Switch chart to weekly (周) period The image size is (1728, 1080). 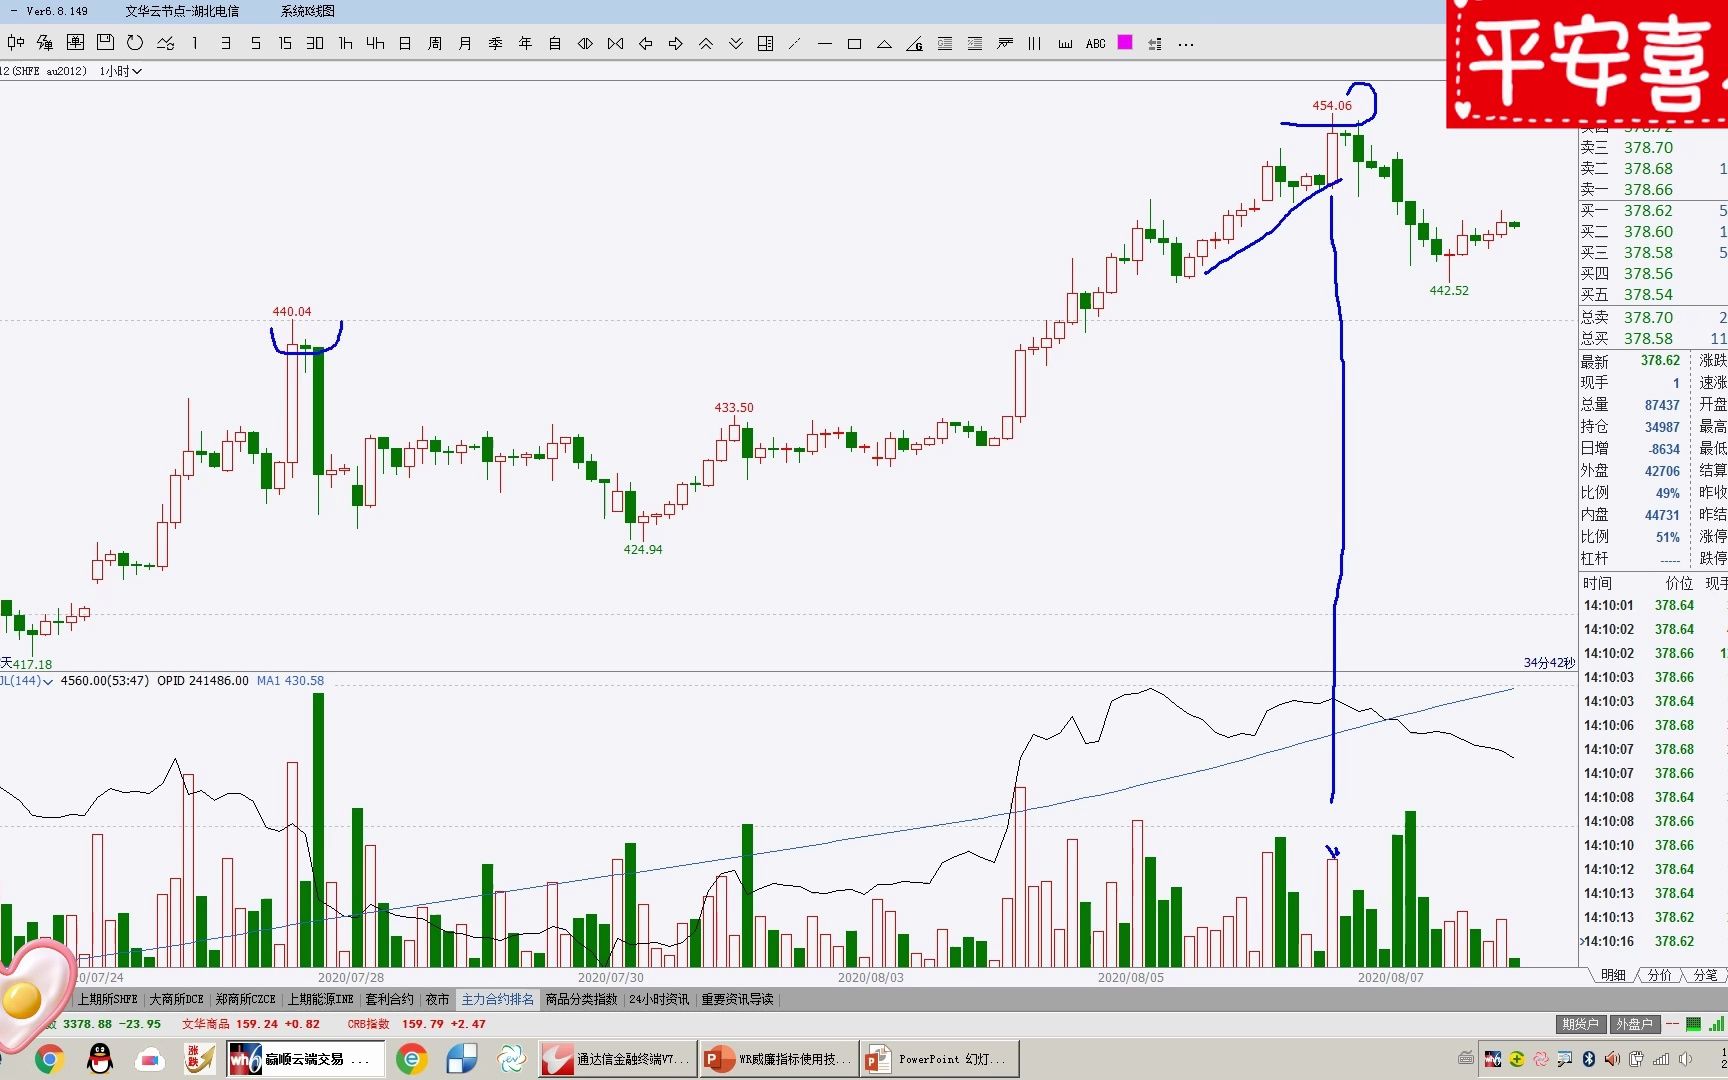pyautogui.click(x=435, y=43)
